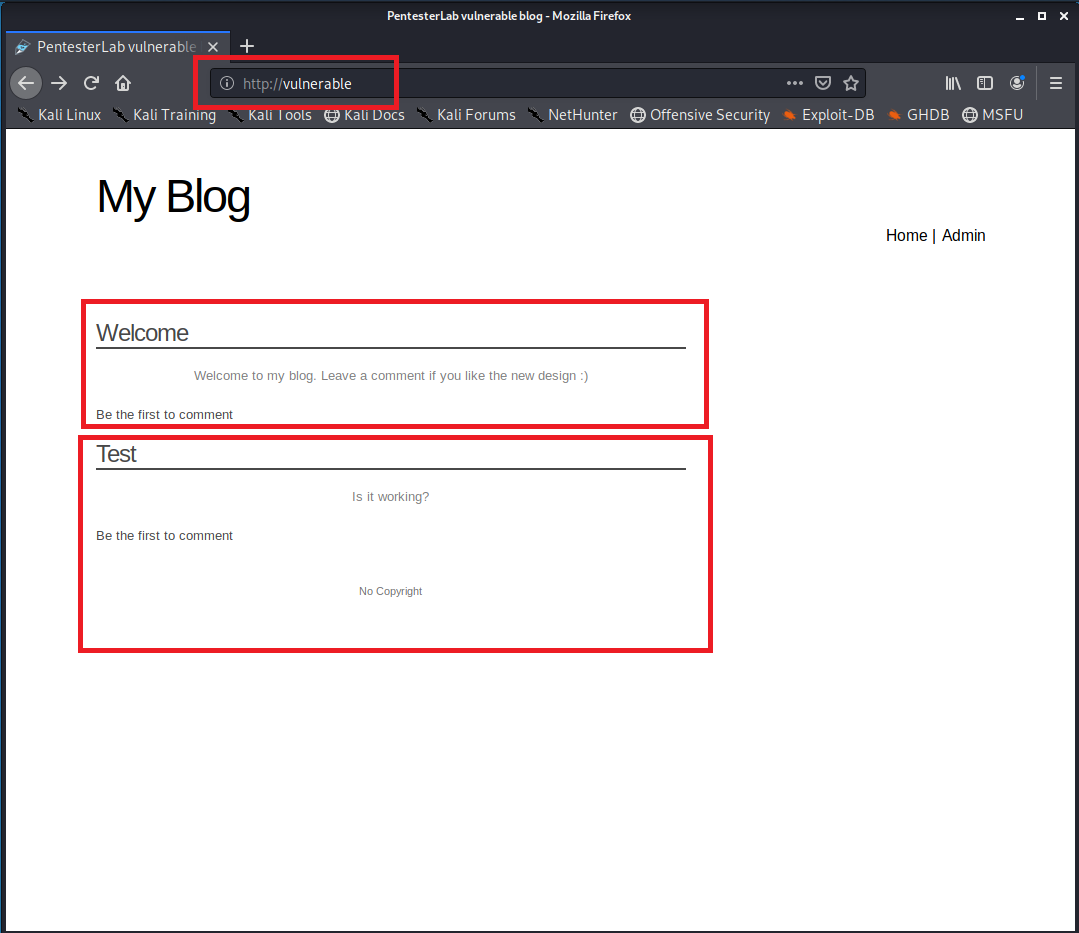Open the Firefox hamburger menu
This screenshot has width=1079, height=933.
point(1056,84)
